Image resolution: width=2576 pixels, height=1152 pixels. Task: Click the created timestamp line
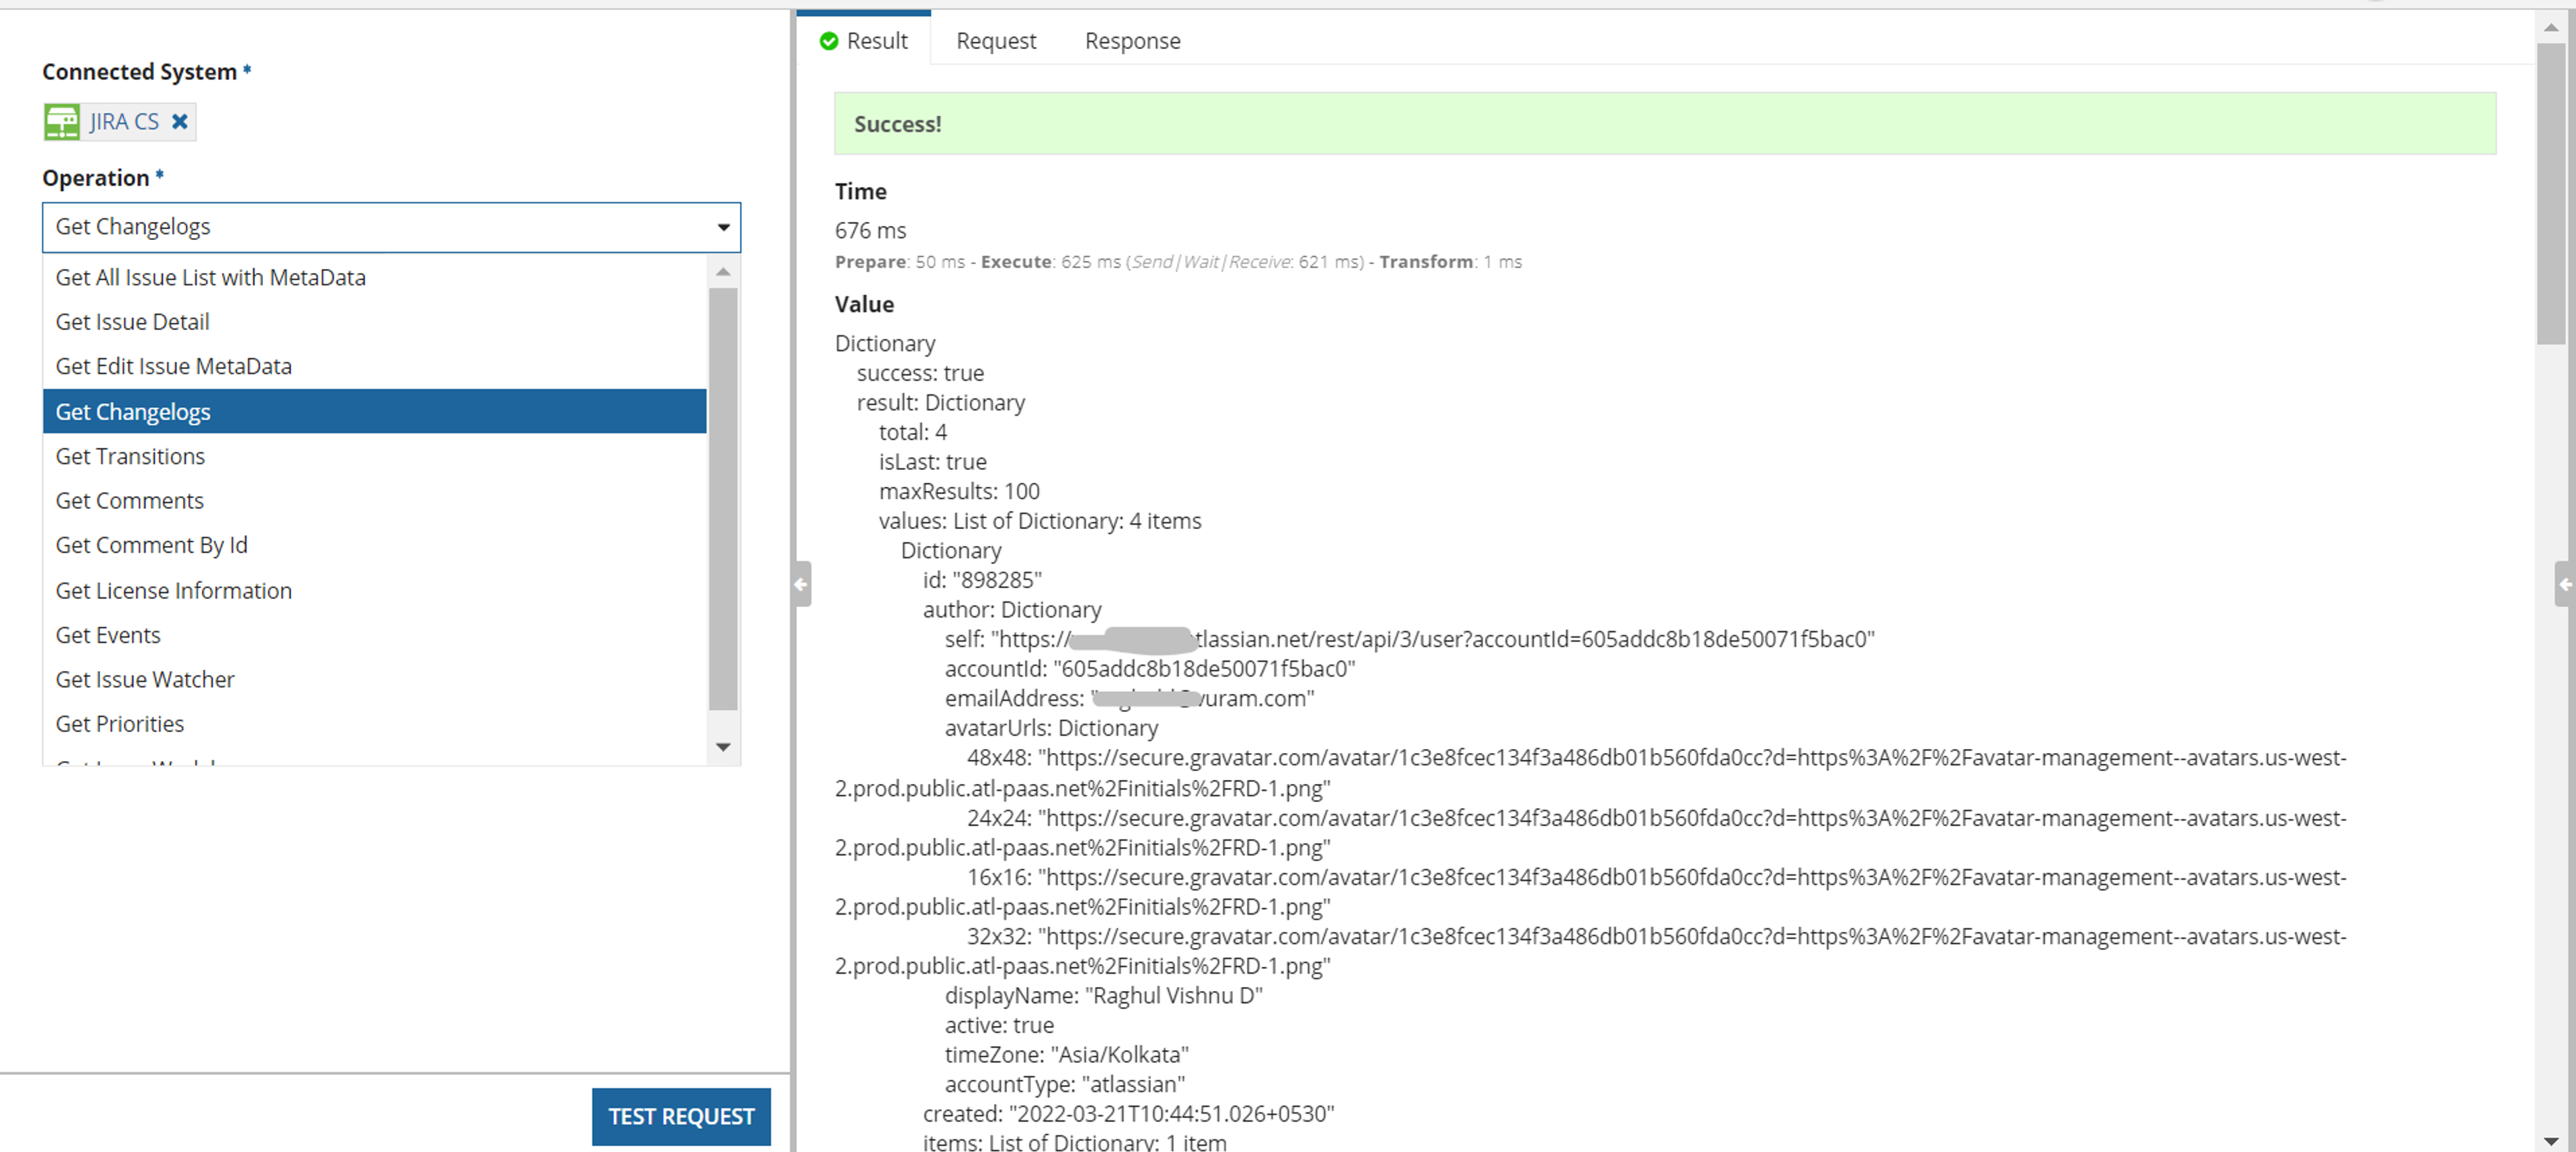[x=1128, y=1113]
